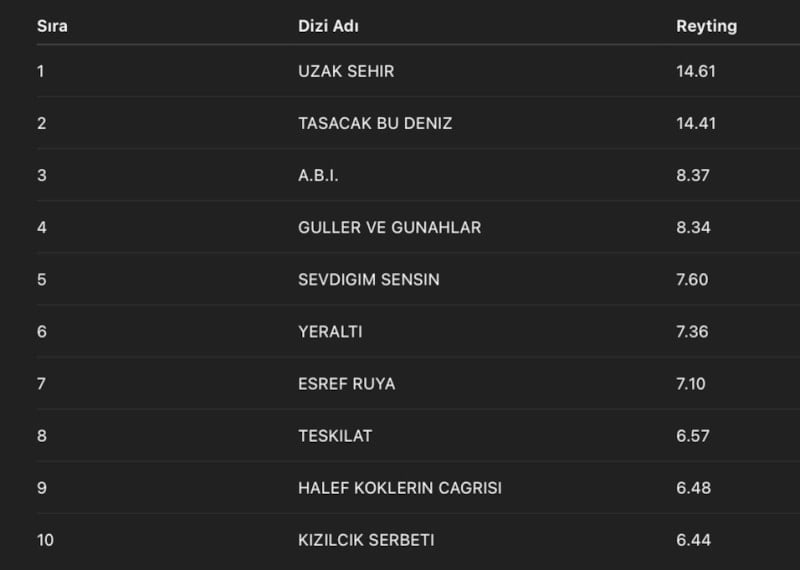Select rank number 6 in Sıra column

click(x=42, y=331)
